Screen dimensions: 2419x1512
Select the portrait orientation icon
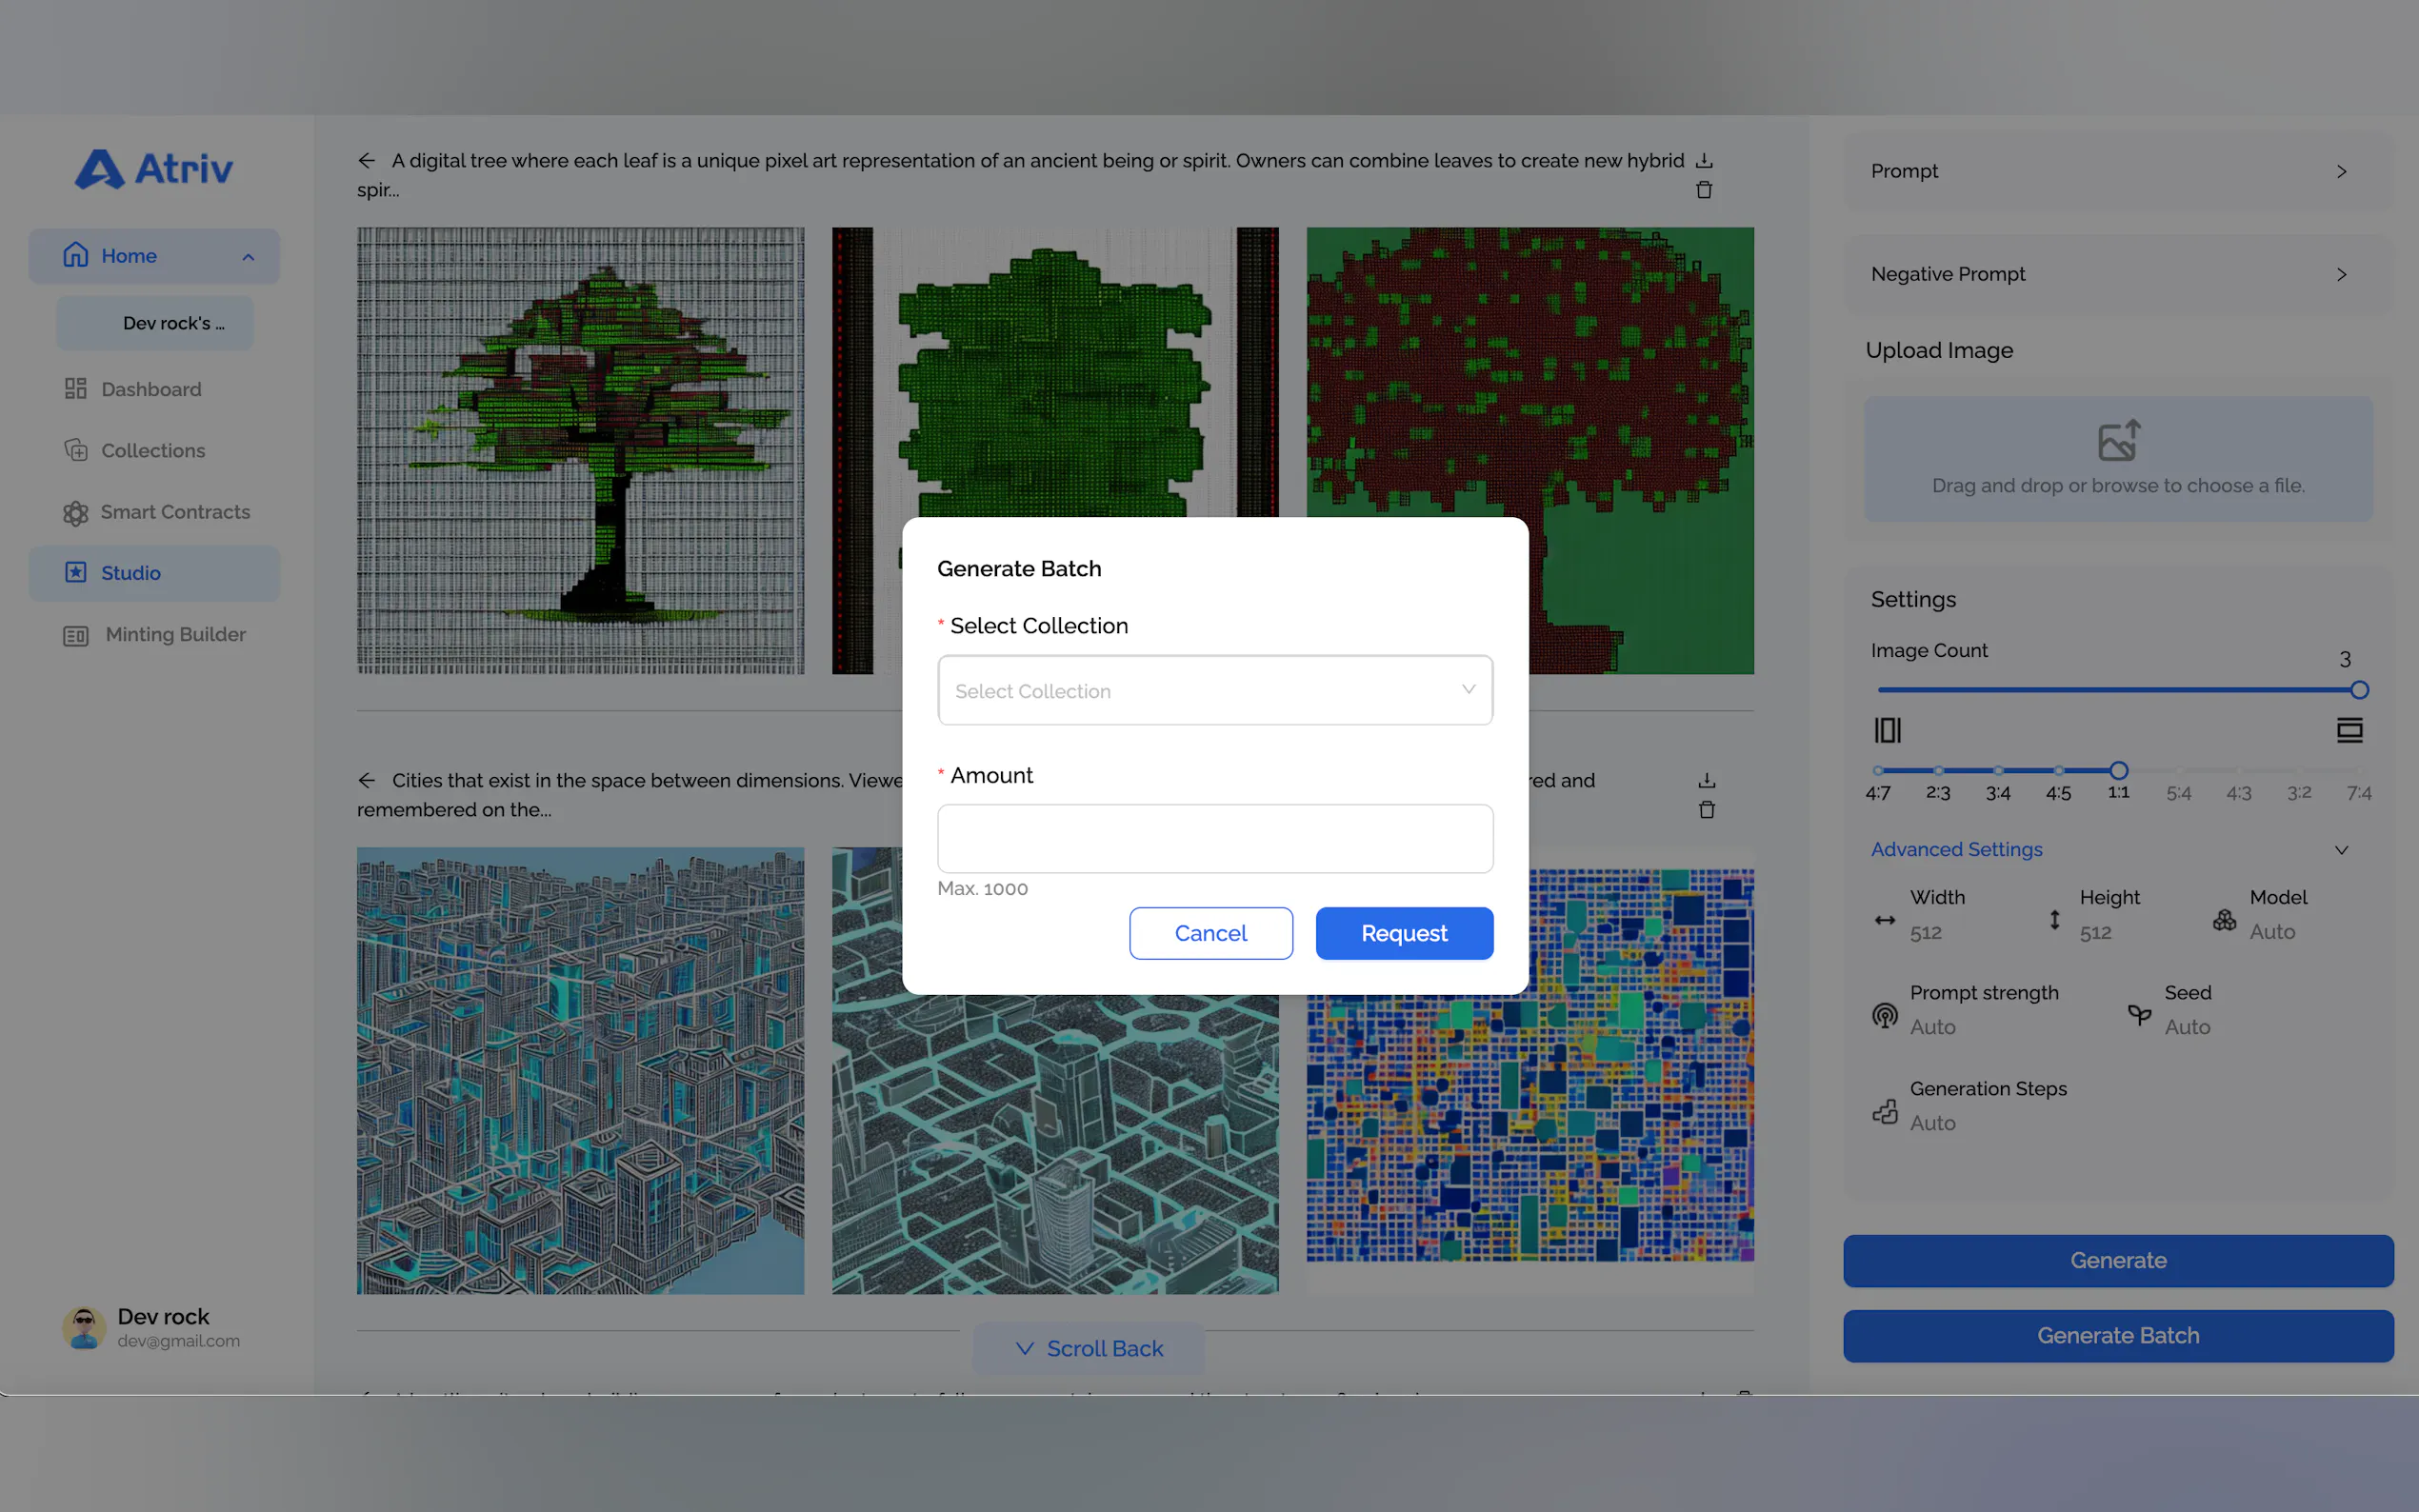click(x=1887, y=730)
